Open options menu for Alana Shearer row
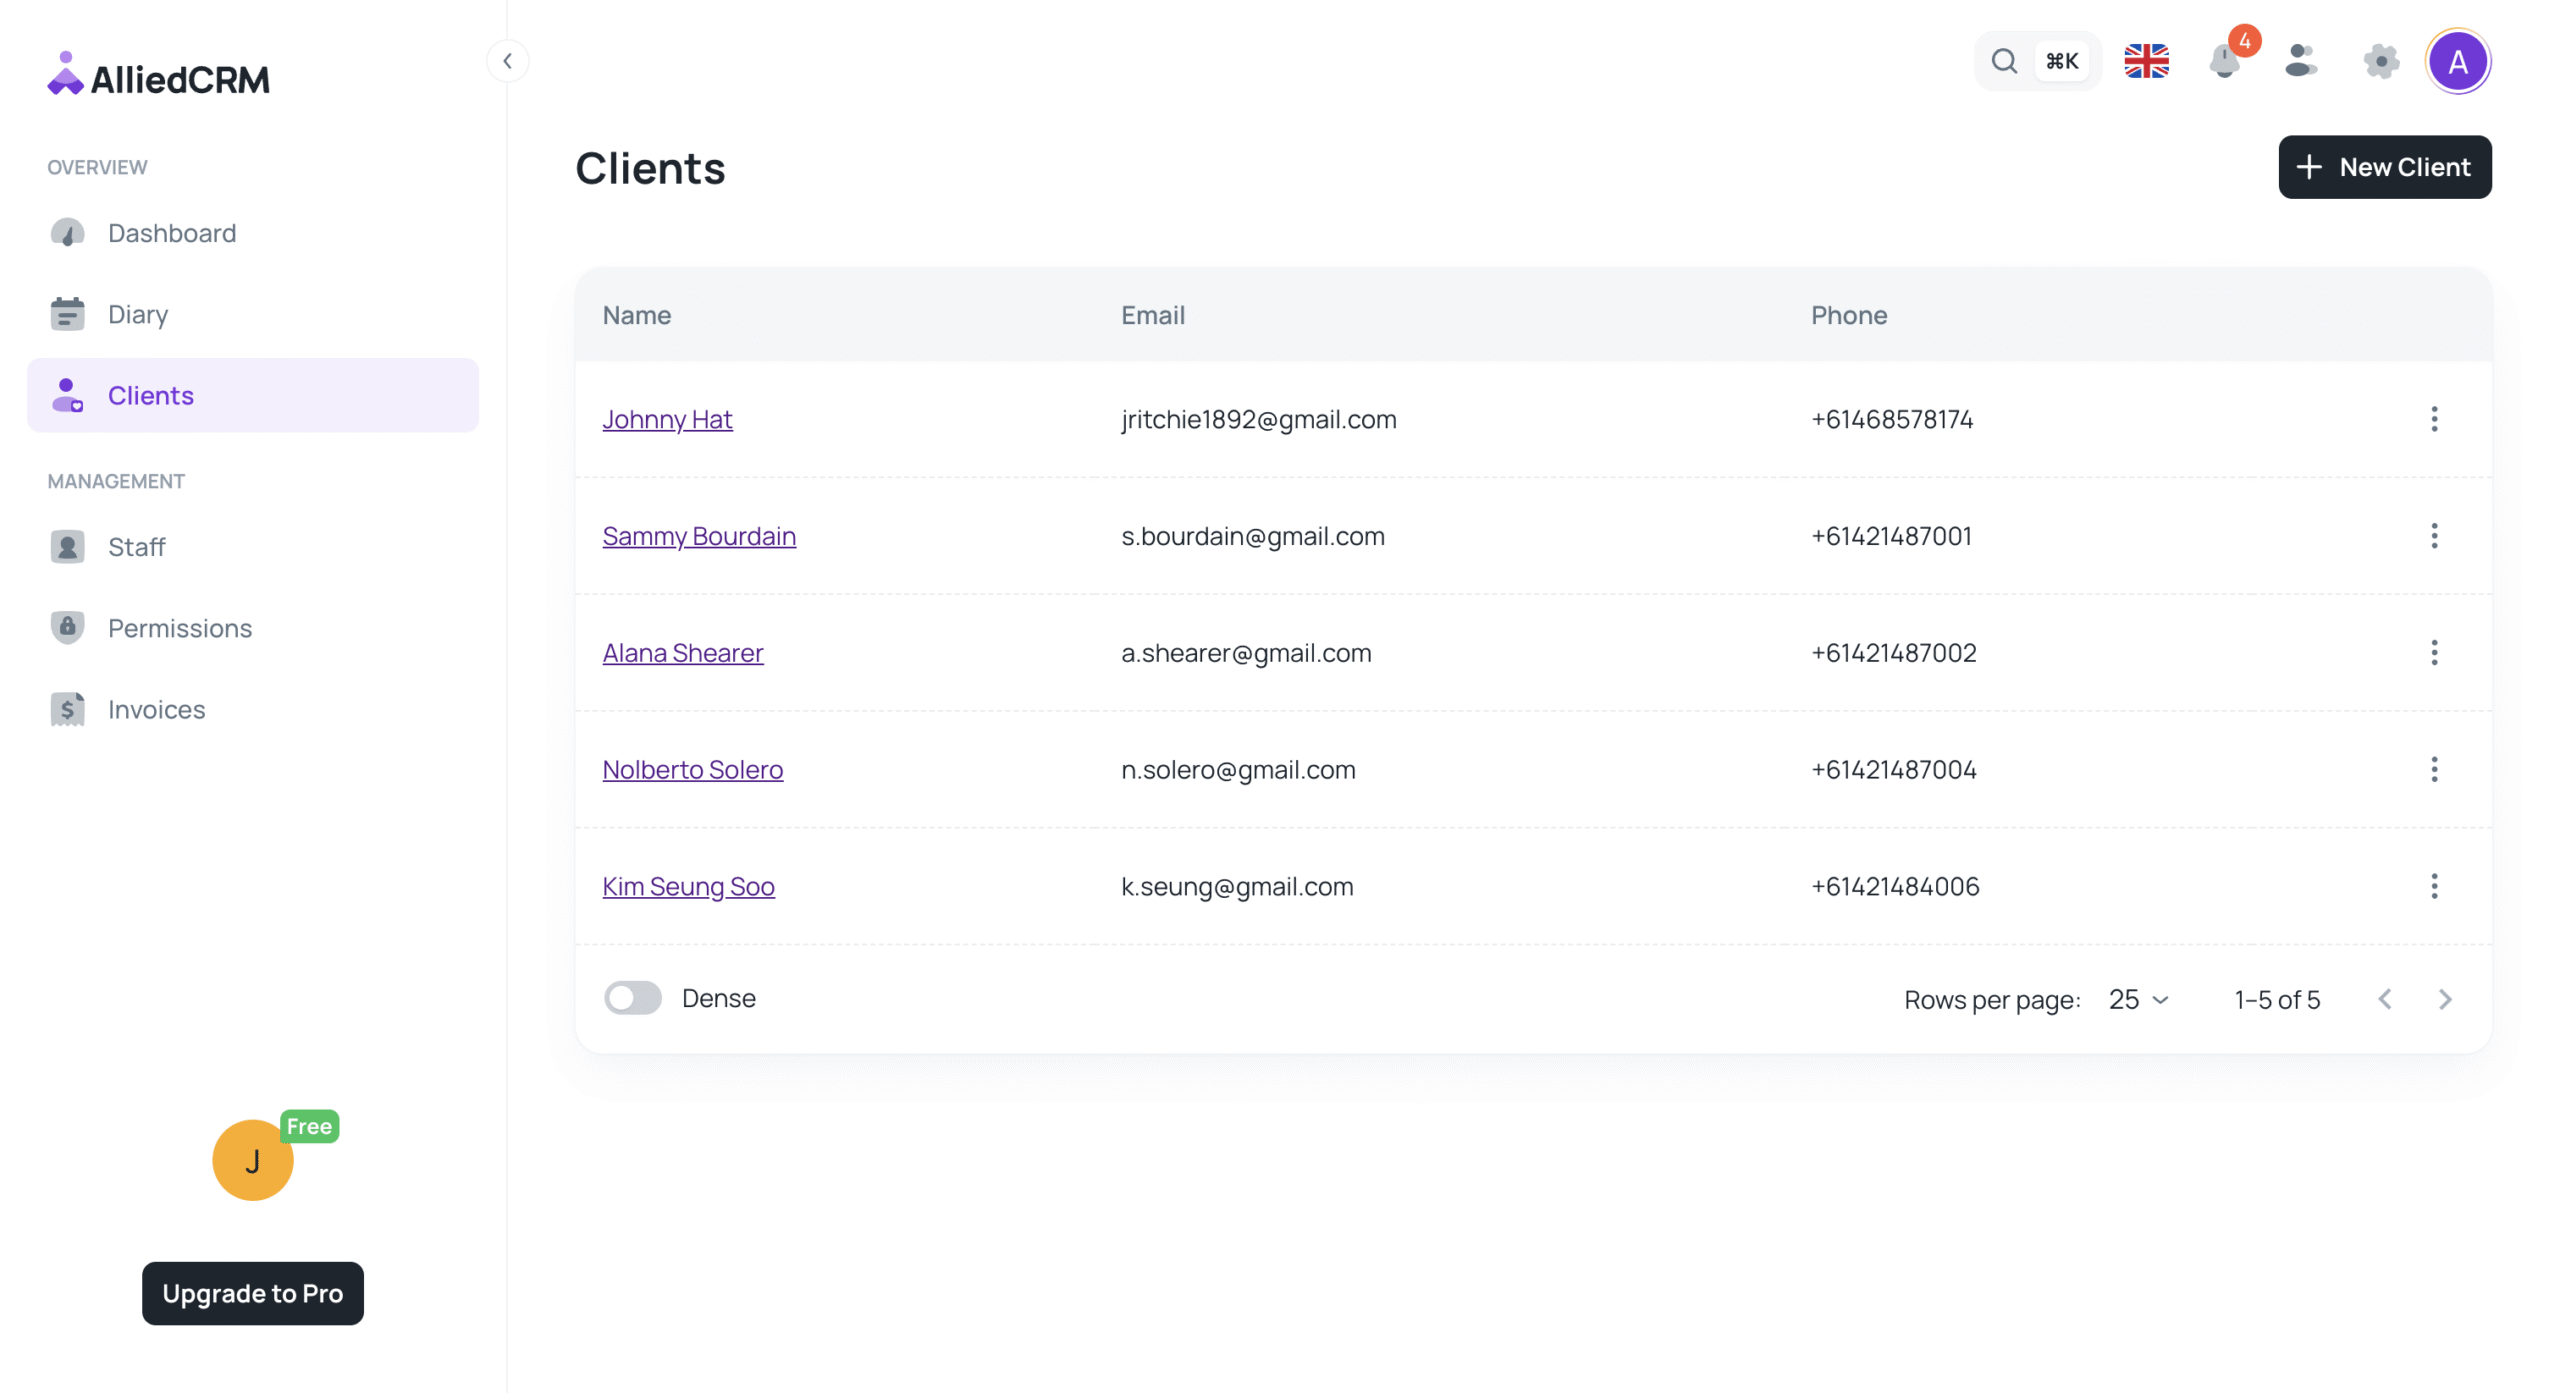2560x1393 pixels. (x=2434, y=653)
